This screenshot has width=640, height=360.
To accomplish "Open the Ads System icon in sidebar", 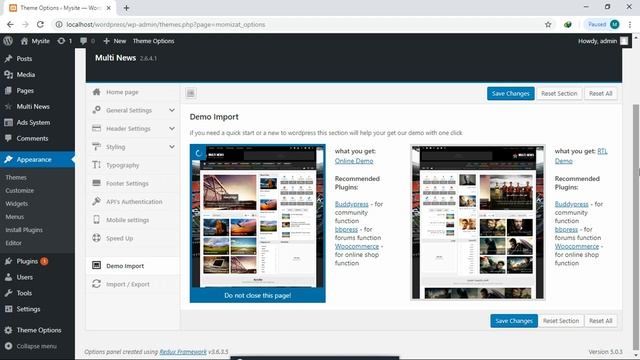I will pyautogui.click(x=8, y=122).
